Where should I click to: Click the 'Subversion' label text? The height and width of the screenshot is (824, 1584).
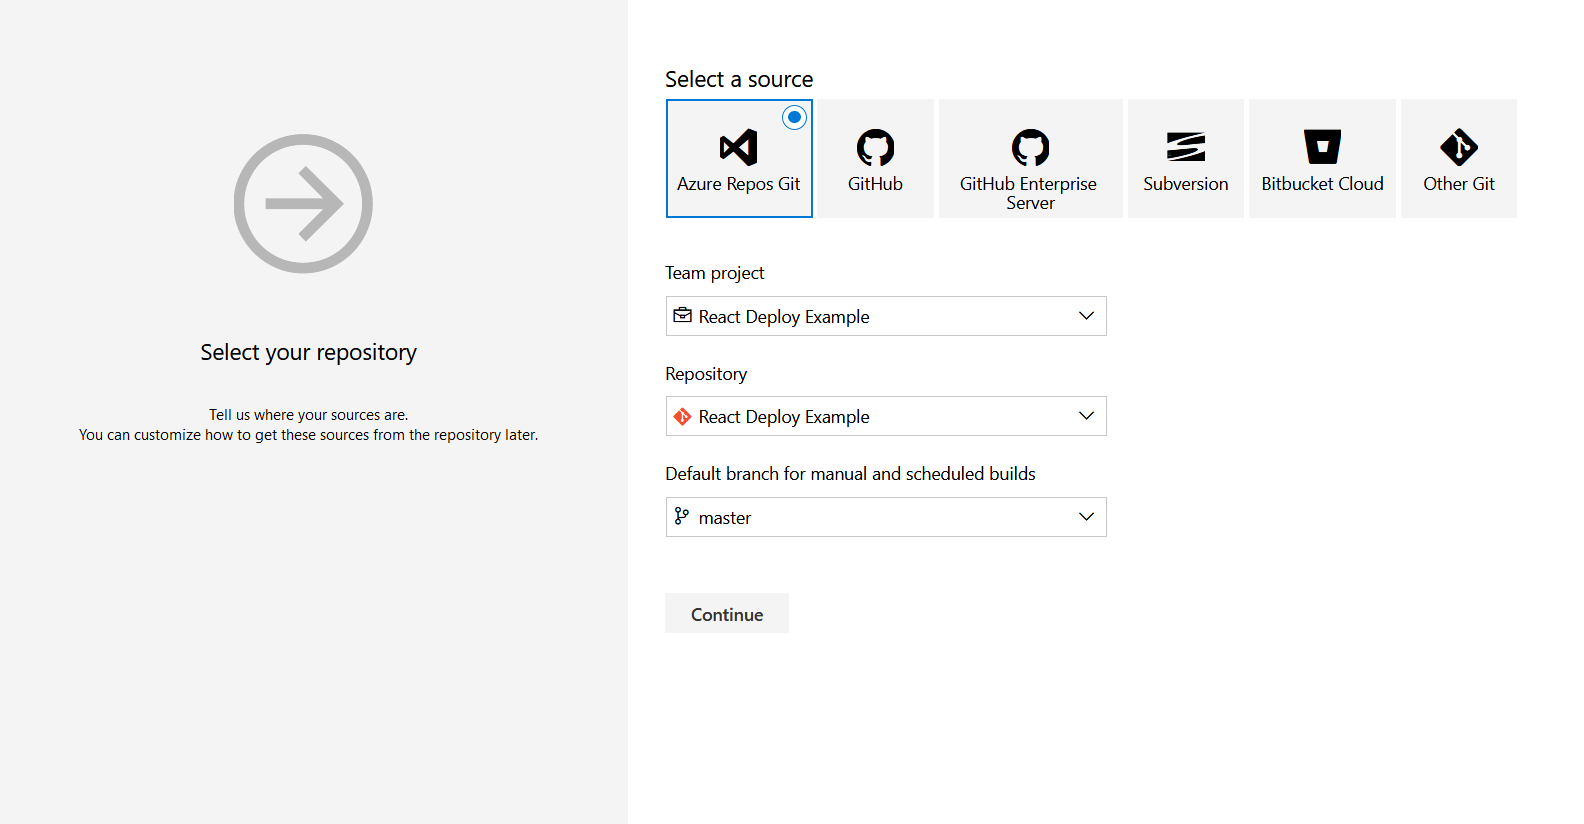coord(1186,184)
